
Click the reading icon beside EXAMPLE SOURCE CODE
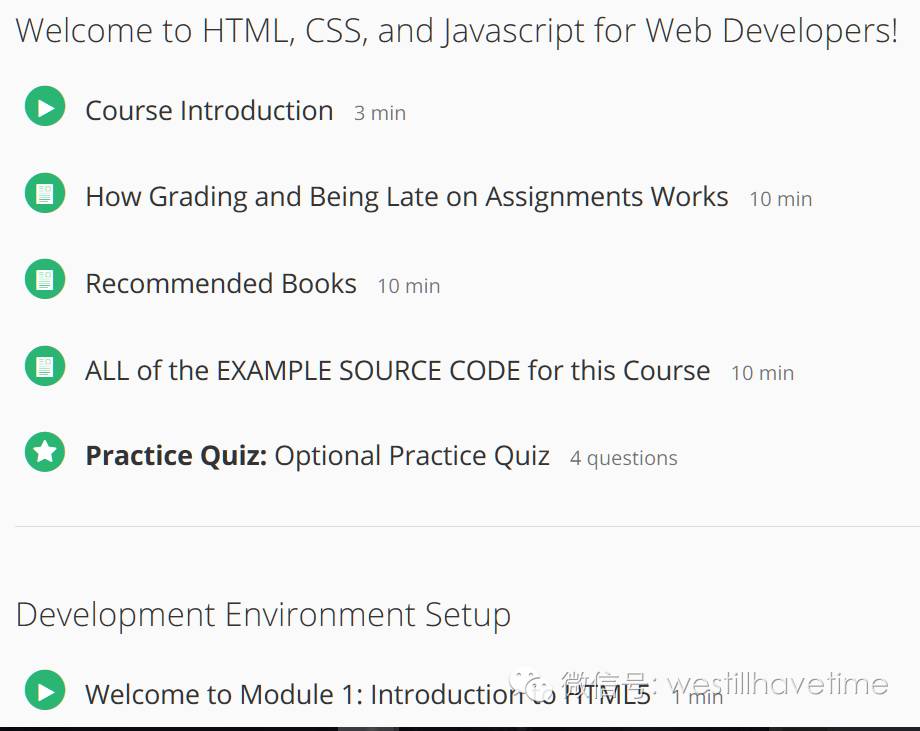coord(45,366)
